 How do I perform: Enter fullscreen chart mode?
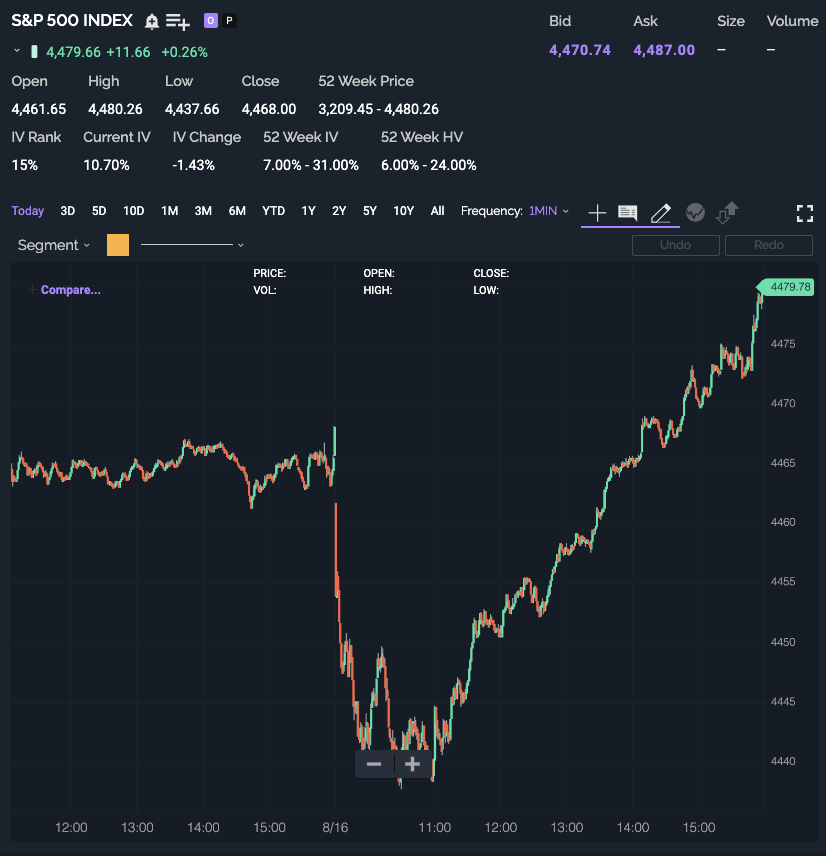[x=805, y=213]
